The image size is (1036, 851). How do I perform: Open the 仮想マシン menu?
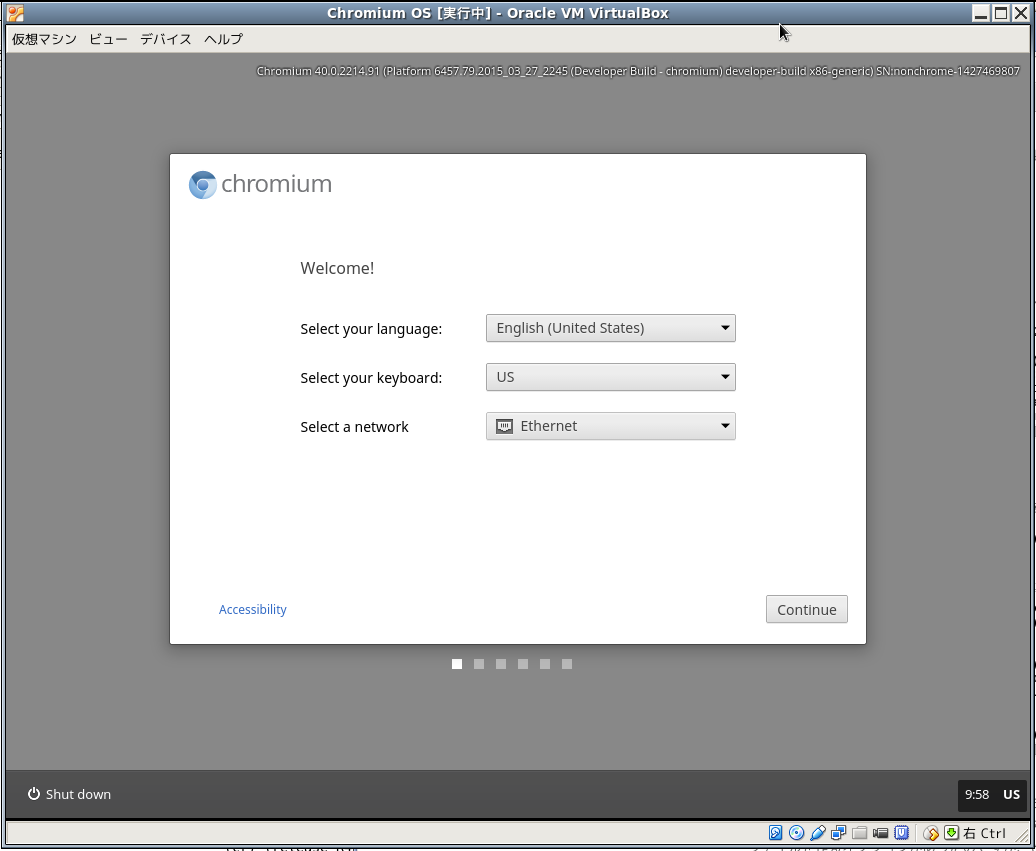[44, 39]
